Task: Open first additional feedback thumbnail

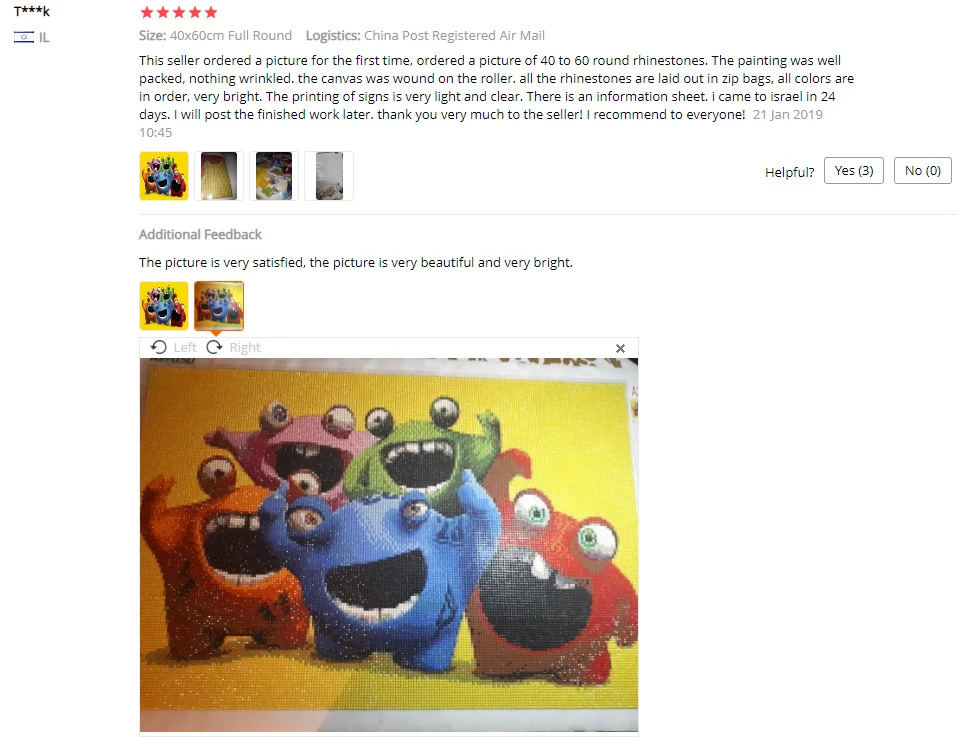Action: [164, 306]
